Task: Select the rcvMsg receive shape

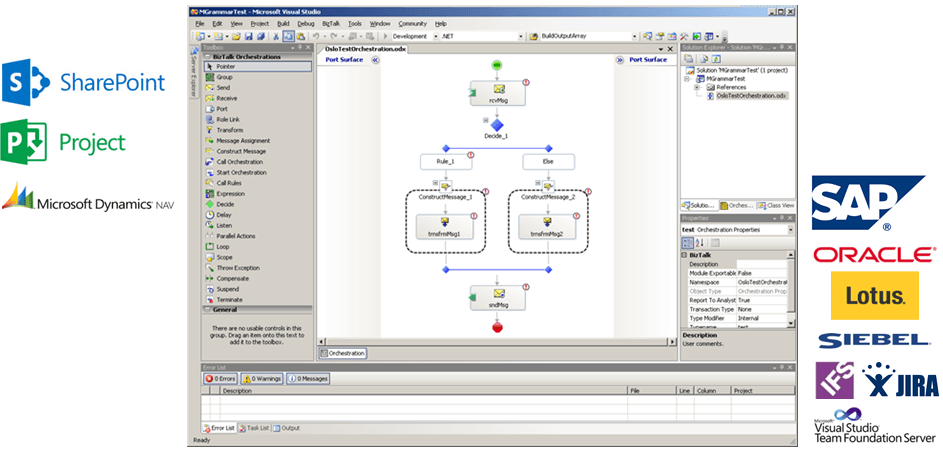Action: [497, 93]
